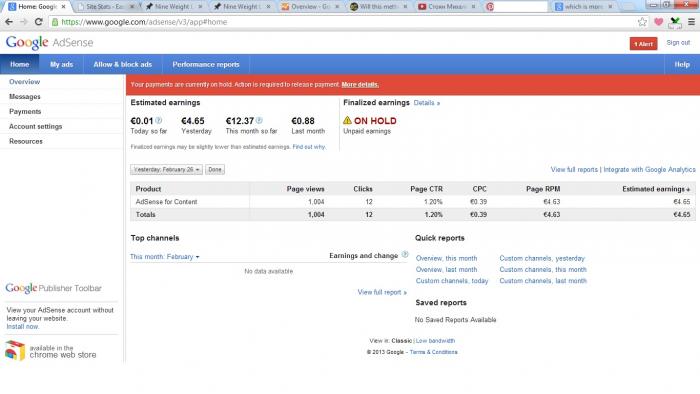Select Resources in the left sidebar
The width and height of the screenshot is (700, 394).
click(26, 141)
